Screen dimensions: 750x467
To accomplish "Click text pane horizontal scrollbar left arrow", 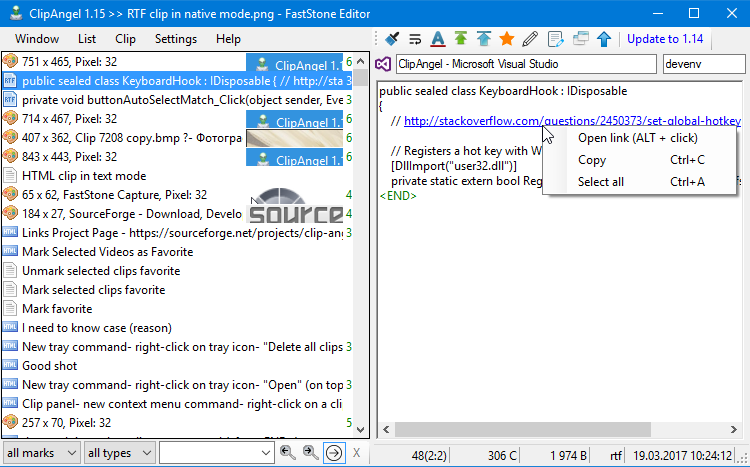I will [x=386, y=430].
